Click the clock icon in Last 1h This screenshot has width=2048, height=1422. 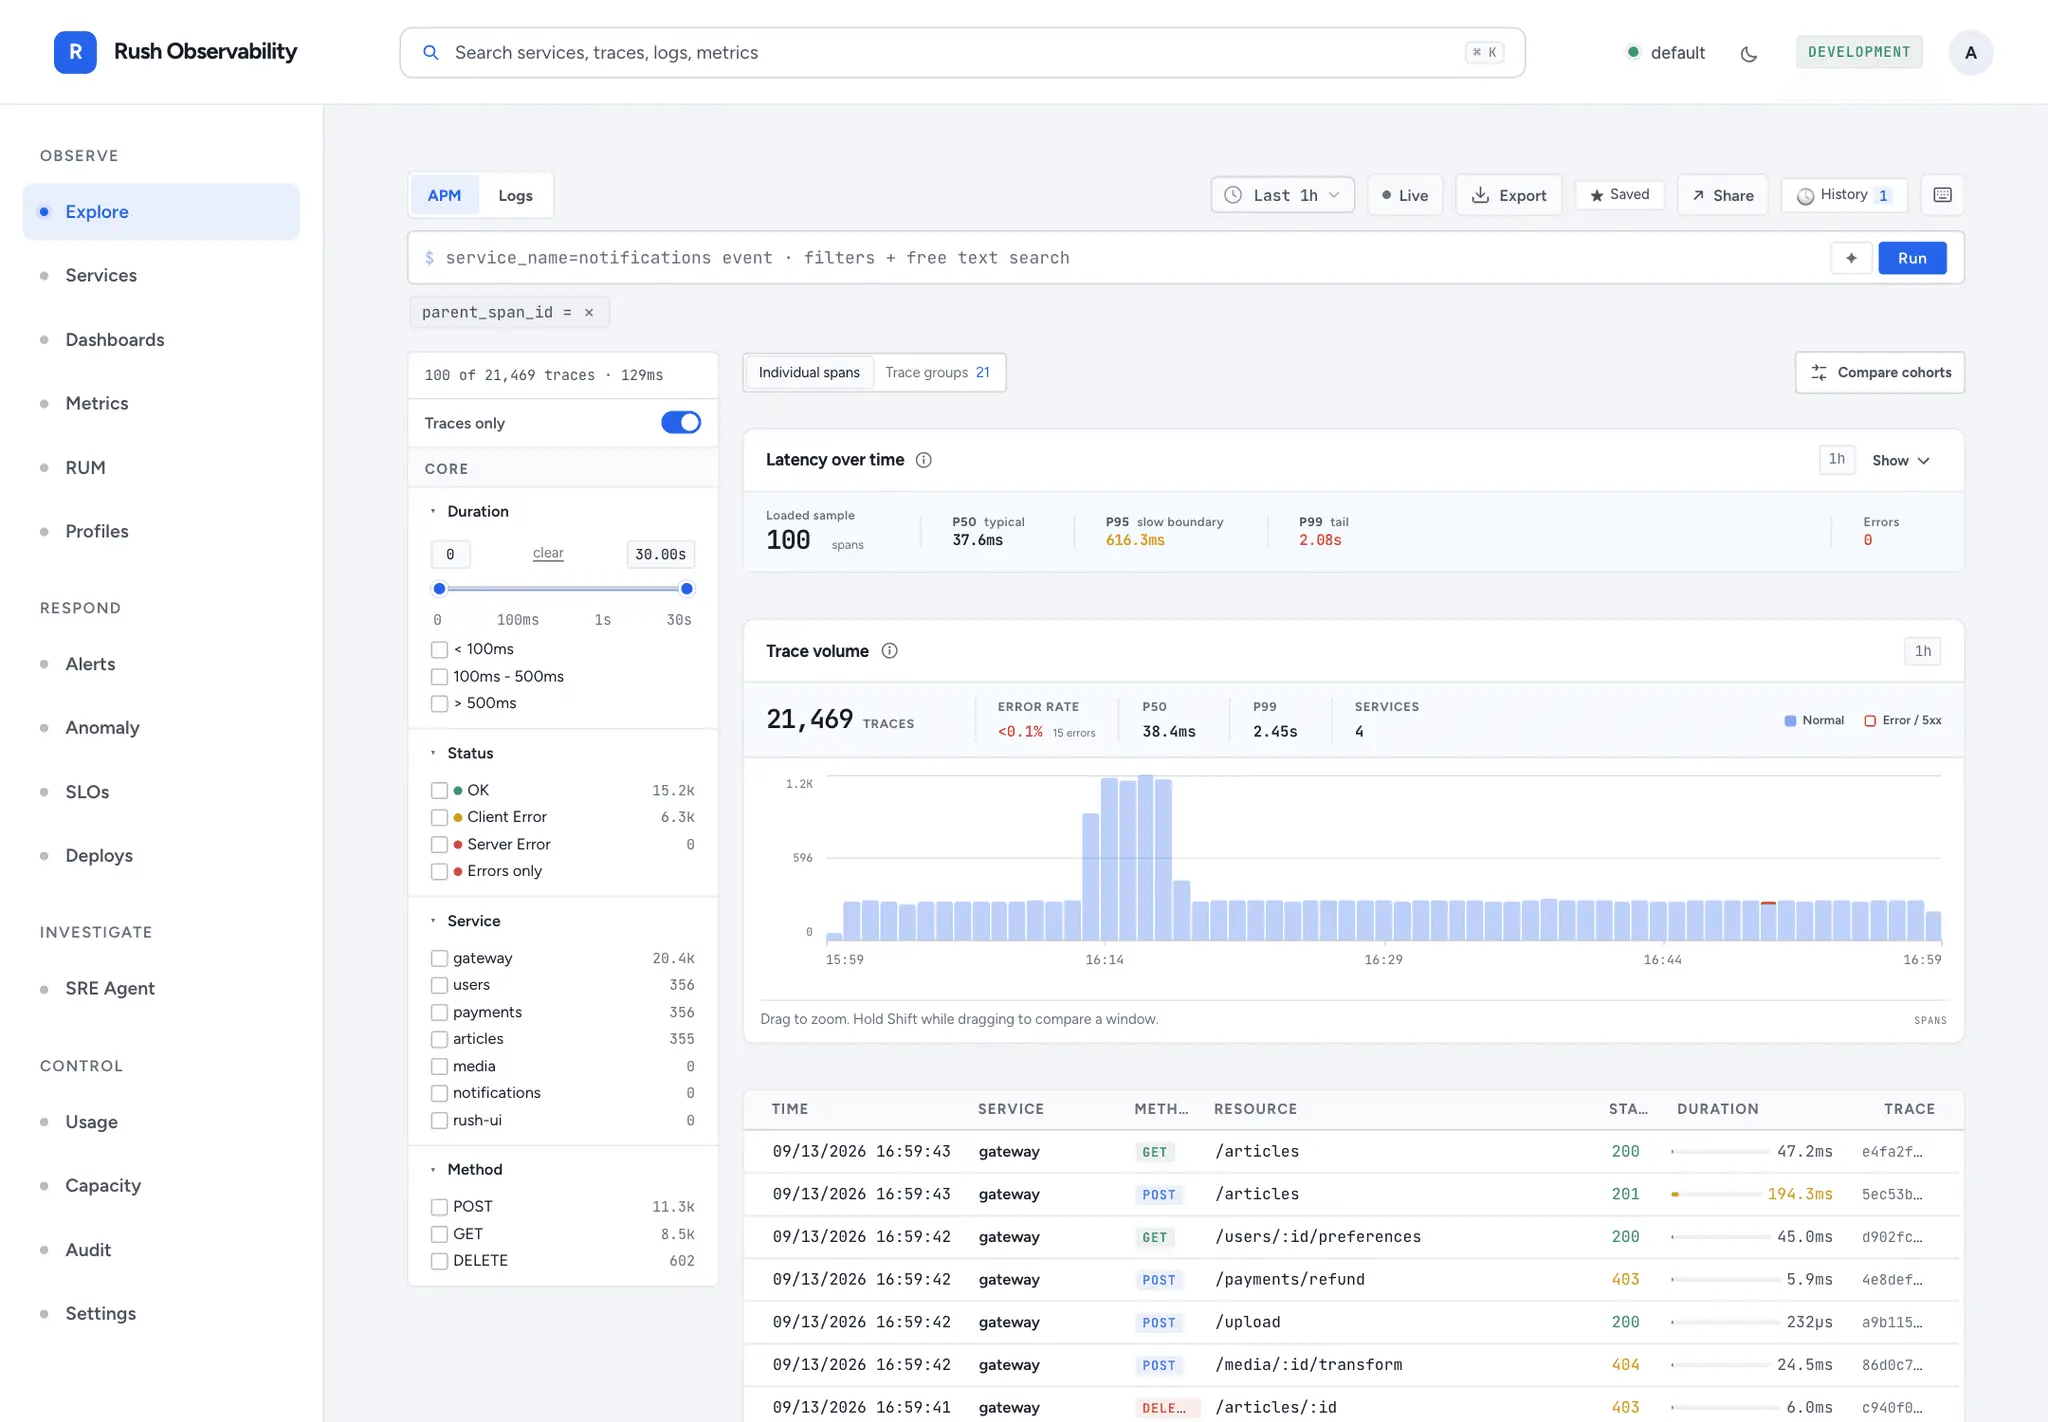(x=1234, y=195)
